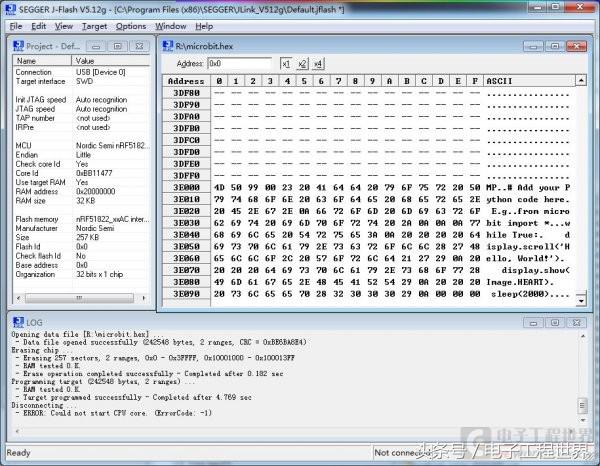Click the LOG window title icon
The width and height of the screenshot is (600, 466).
point(17,319)
